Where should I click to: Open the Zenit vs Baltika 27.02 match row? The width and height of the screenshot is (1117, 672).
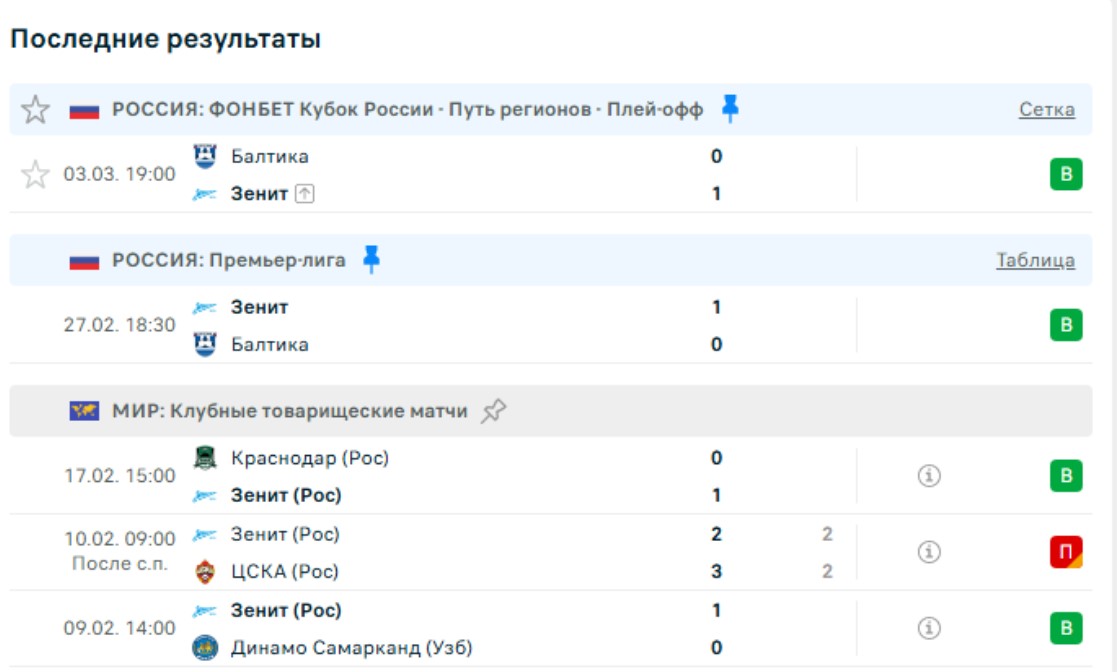[x=450, y=326]
